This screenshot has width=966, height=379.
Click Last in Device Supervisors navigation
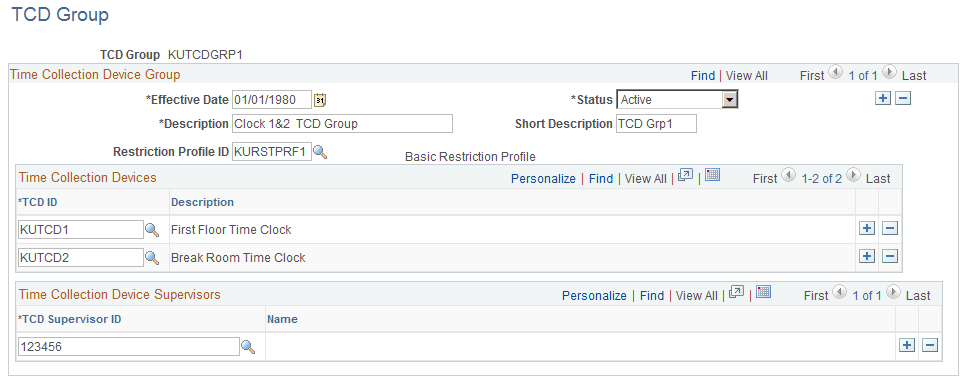click(918, 296)
